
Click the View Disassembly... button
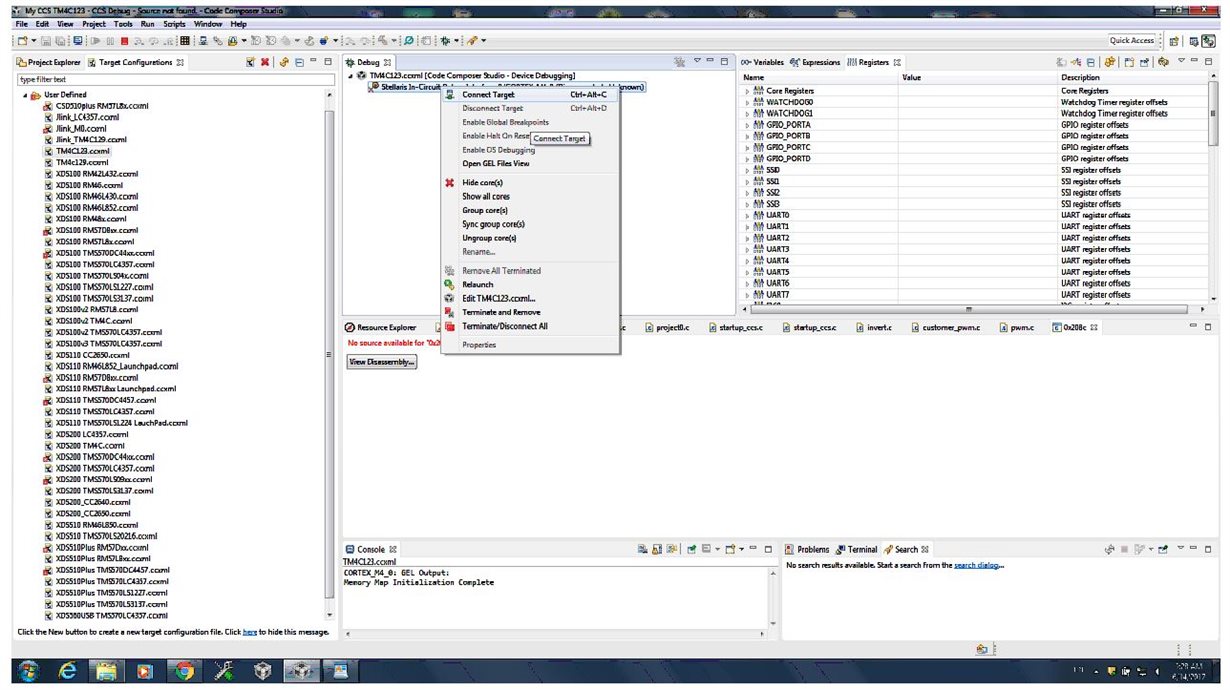click(x=381, y=362)
